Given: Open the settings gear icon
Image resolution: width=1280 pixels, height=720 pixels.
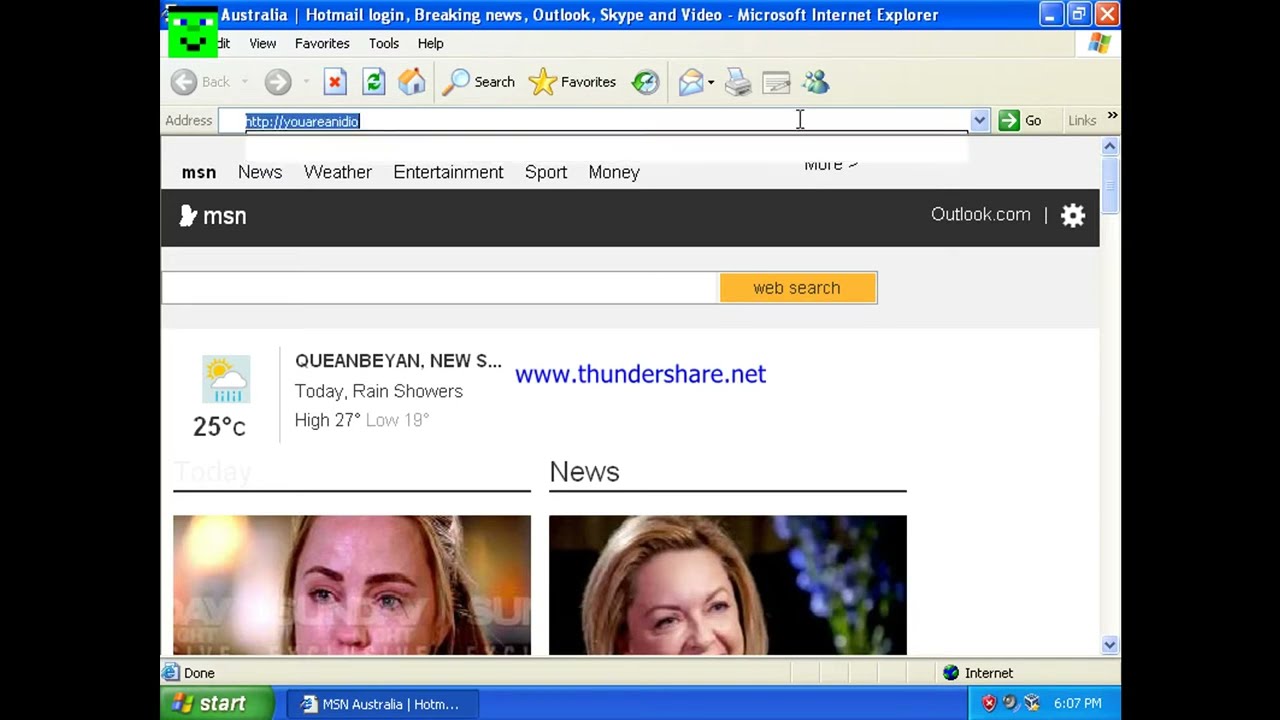Looking at the screenshot, I should click(x=1073, y=215).
